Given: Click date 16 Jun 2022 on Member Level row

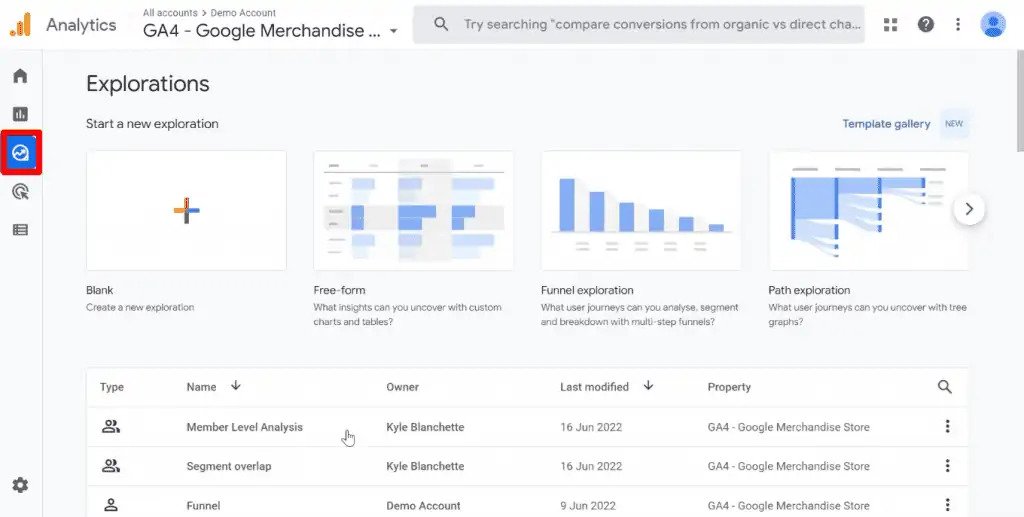Looking at the screenshot, I should click(x=591, y=427).
